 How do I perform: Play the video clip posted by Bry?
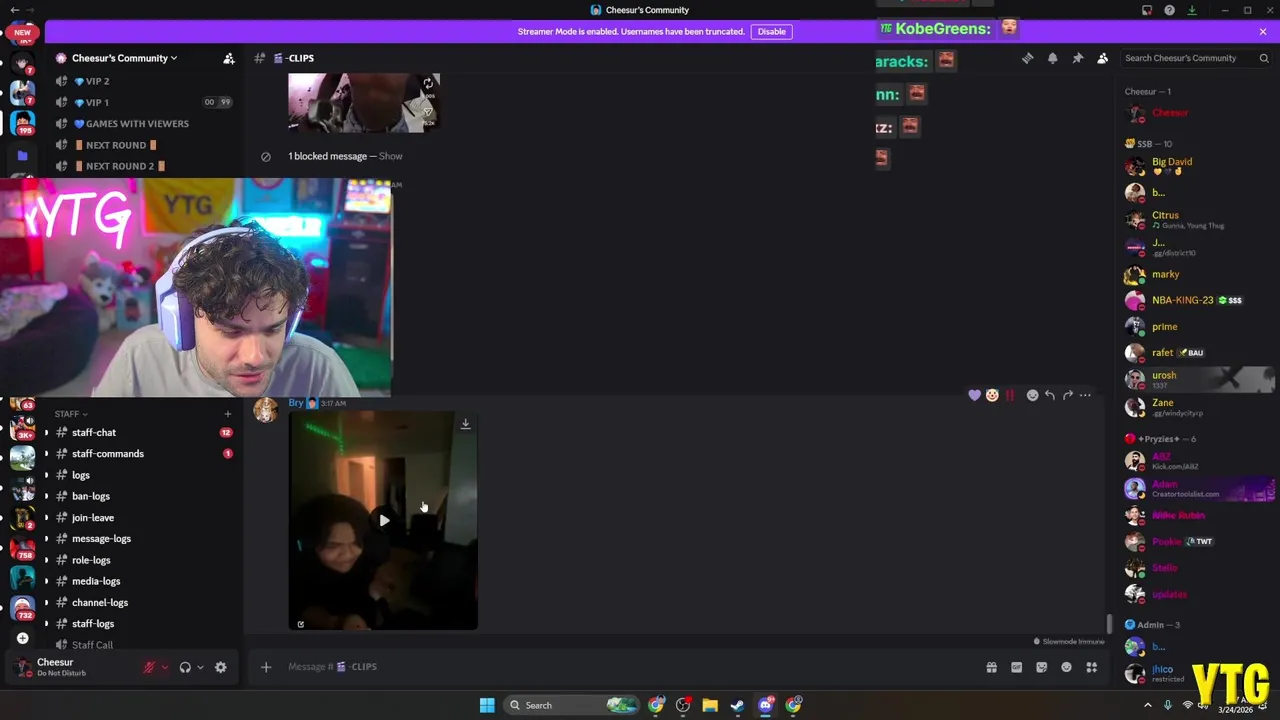[x=384, y=520]
